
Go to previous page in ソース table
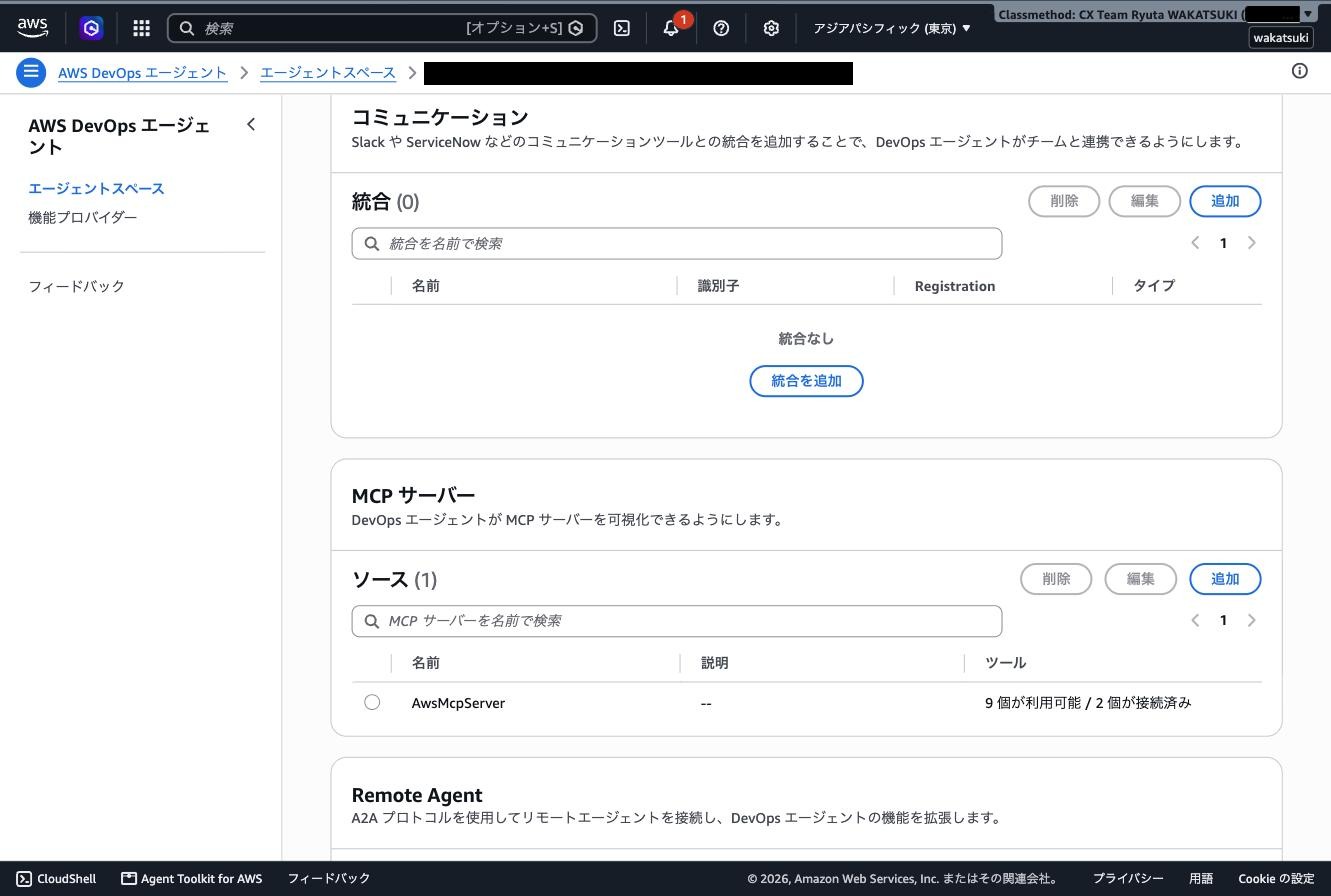tap(1195, 620)
